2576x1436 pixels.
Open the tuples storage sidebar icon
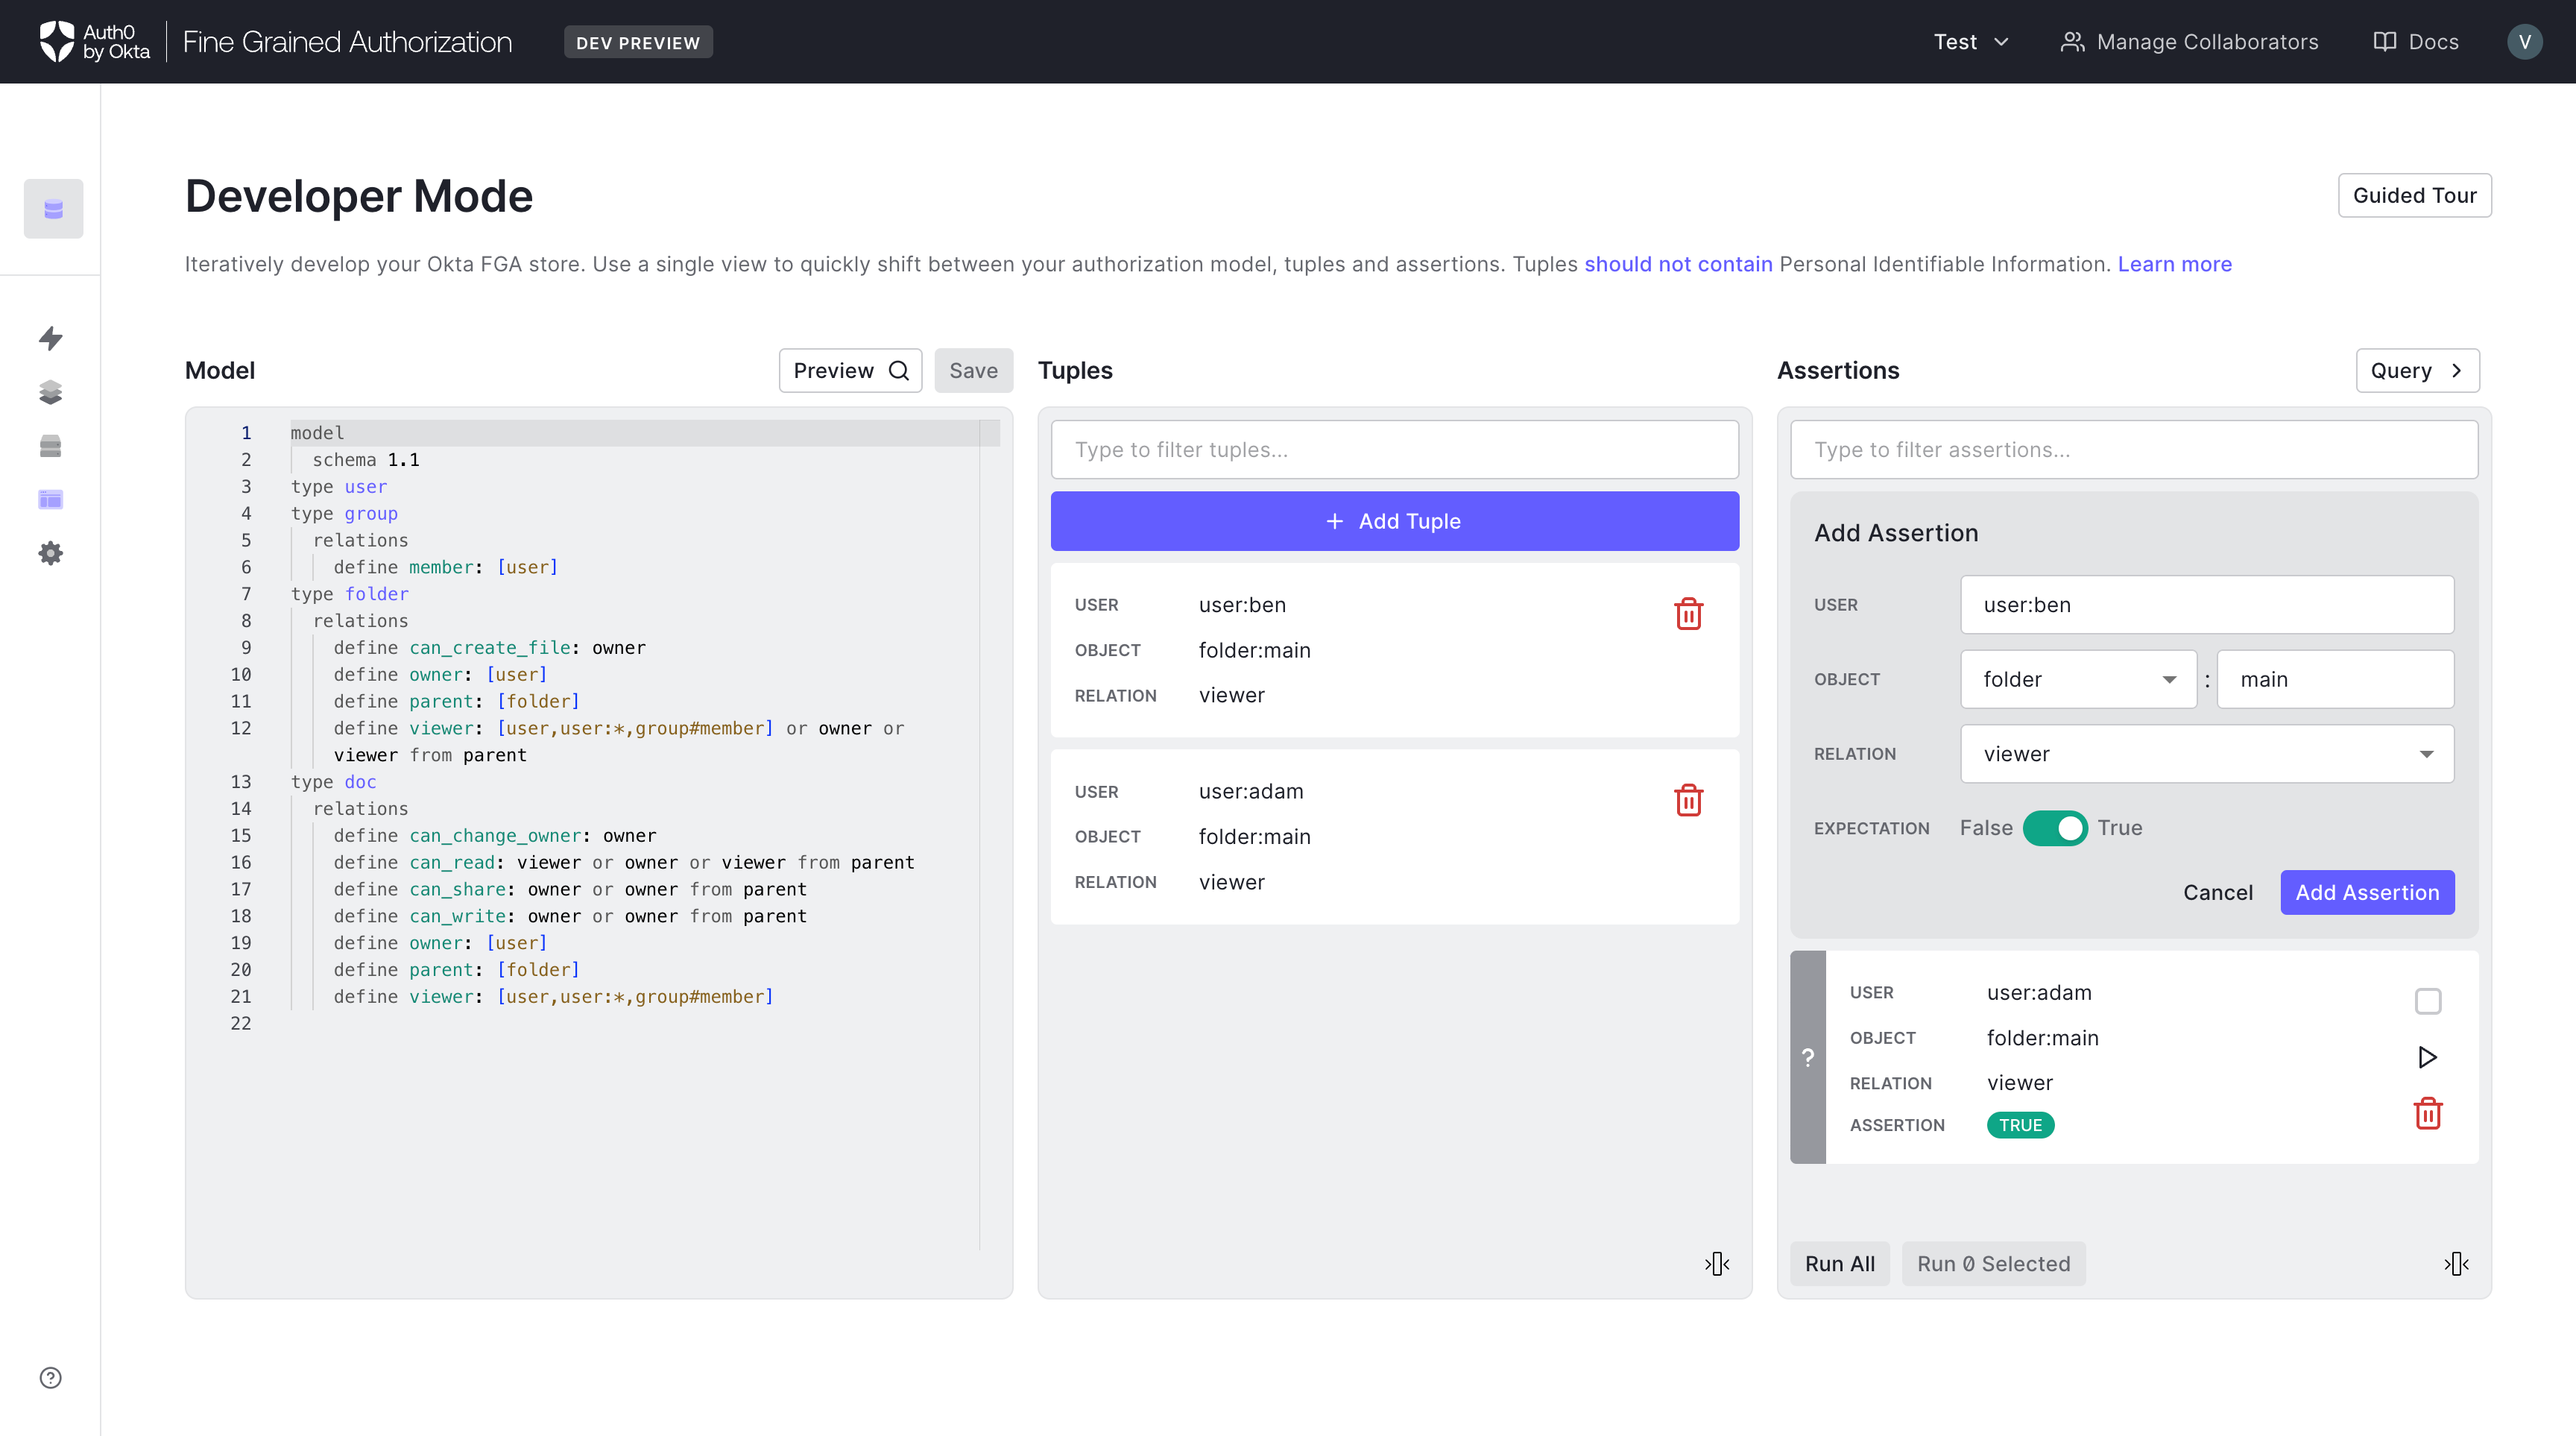coord(51,446)
